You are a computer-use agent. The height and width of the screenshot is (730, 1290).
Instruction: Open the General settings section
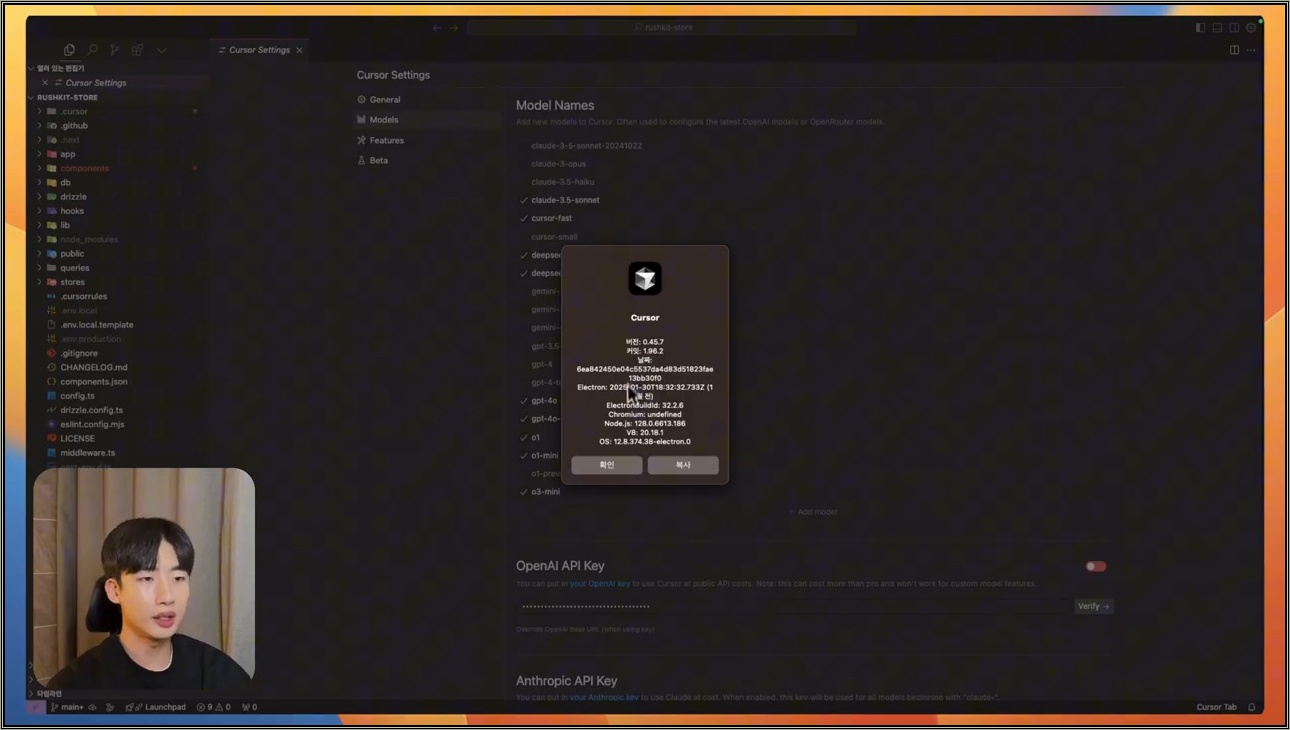[x=385, y=100]
